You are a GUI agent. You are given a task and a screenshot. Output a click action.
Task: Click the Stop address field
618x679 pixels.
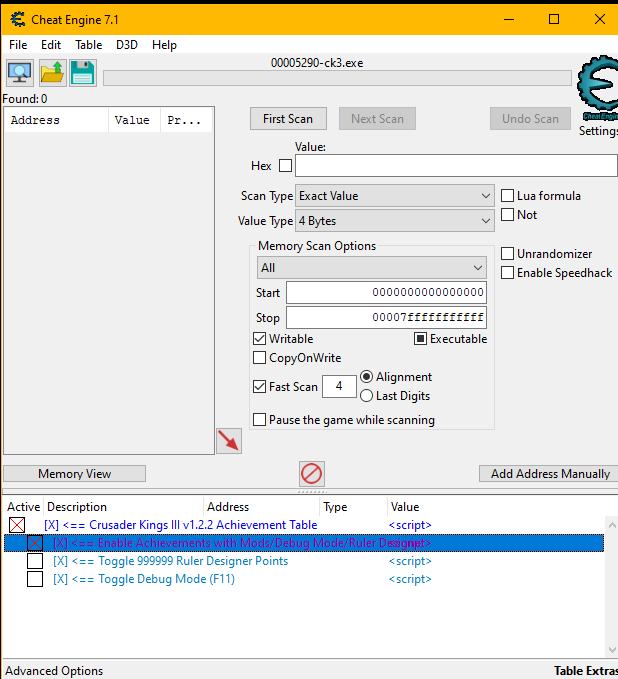386,318
